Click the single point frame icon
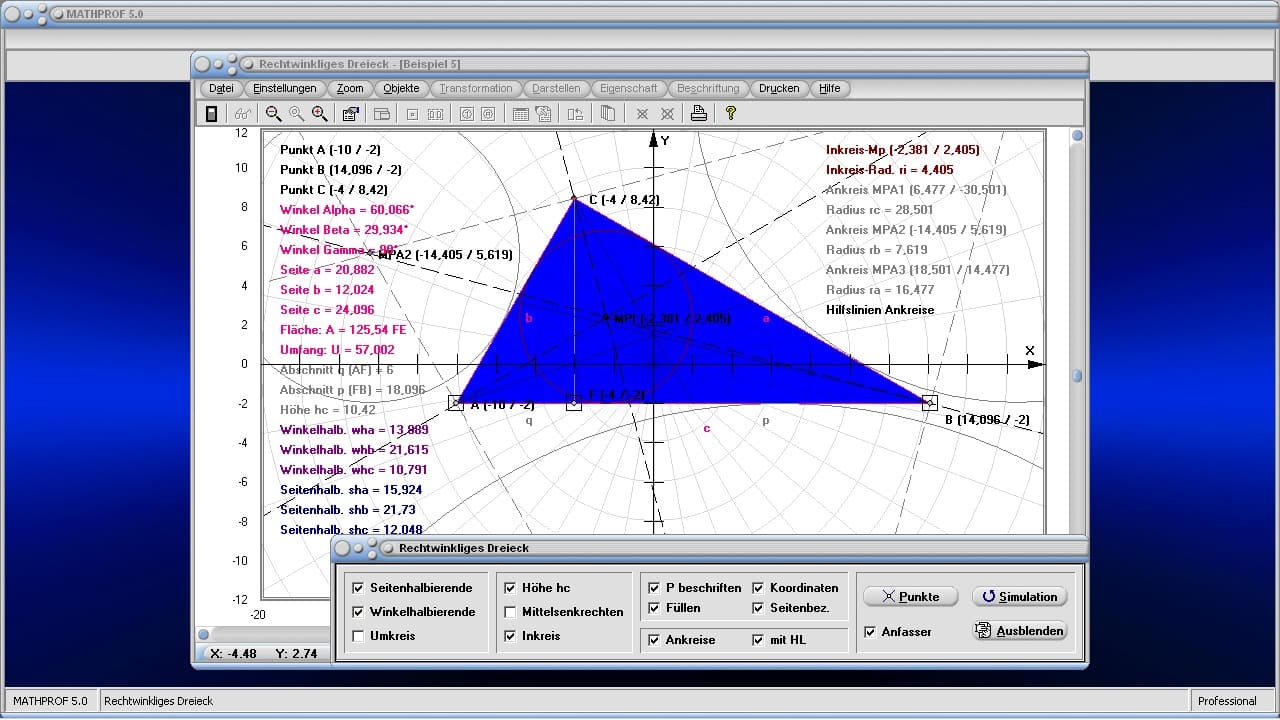The width and height of the screenshot is (1280, 720). click(412, 114)
